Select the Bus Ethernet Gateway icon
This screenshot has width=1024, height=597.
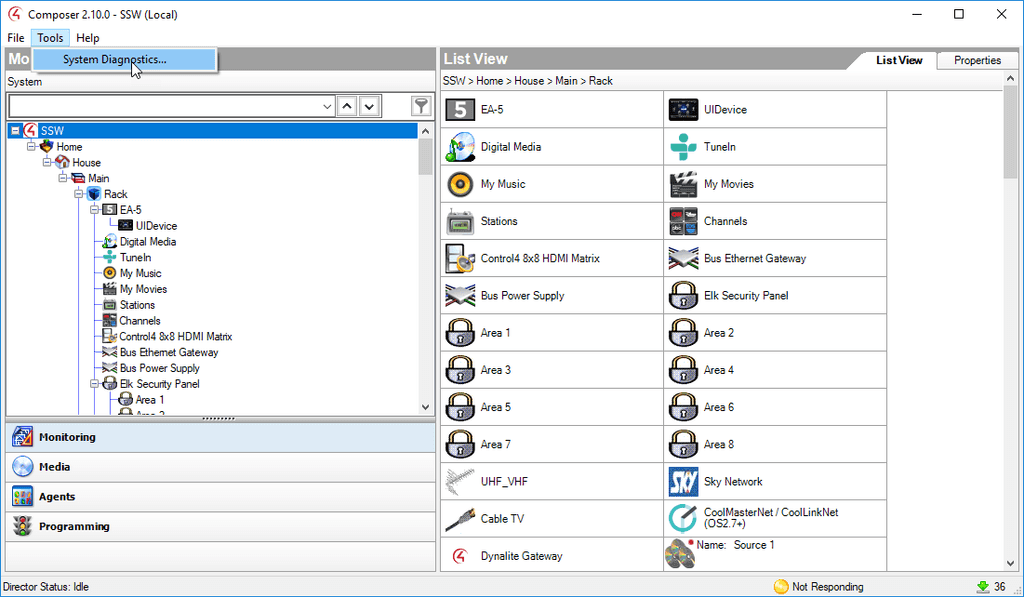[x=681, y=258]
